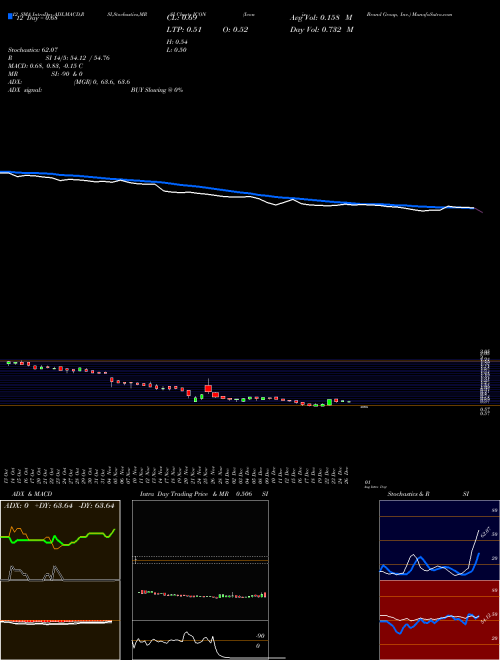Open the ManafaSutra.com watermark link
Viewport: 500px width, 660px height.
(x=433, y=14)
